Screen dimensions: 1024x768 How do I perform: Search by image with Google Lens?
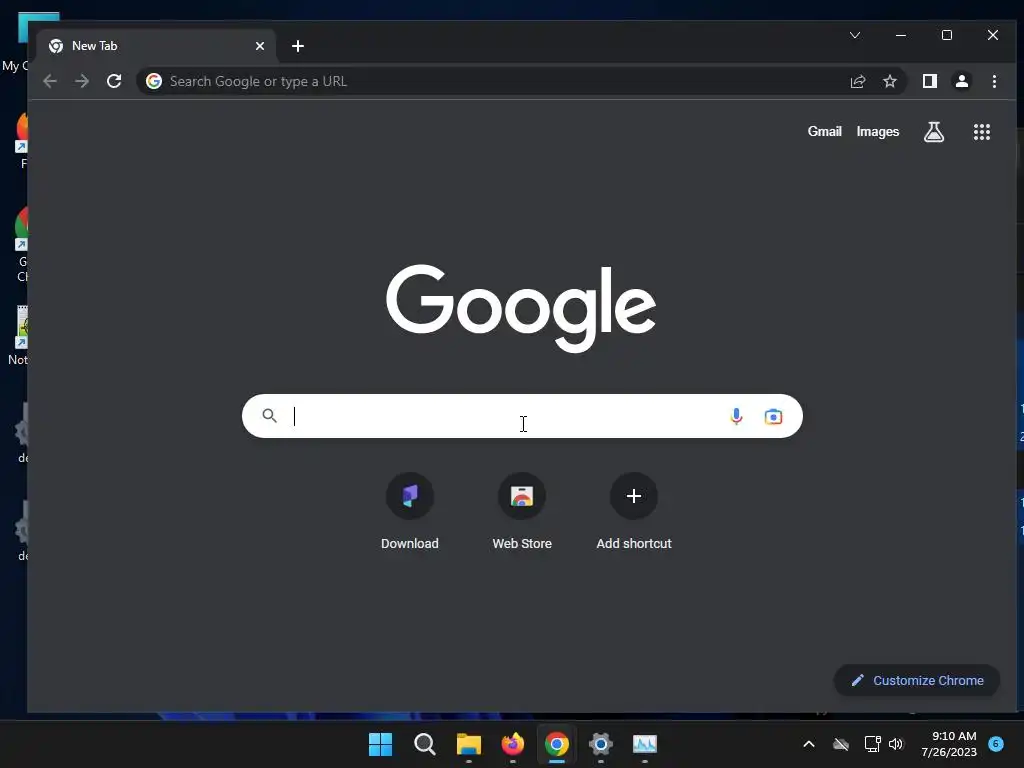point(773,416)
